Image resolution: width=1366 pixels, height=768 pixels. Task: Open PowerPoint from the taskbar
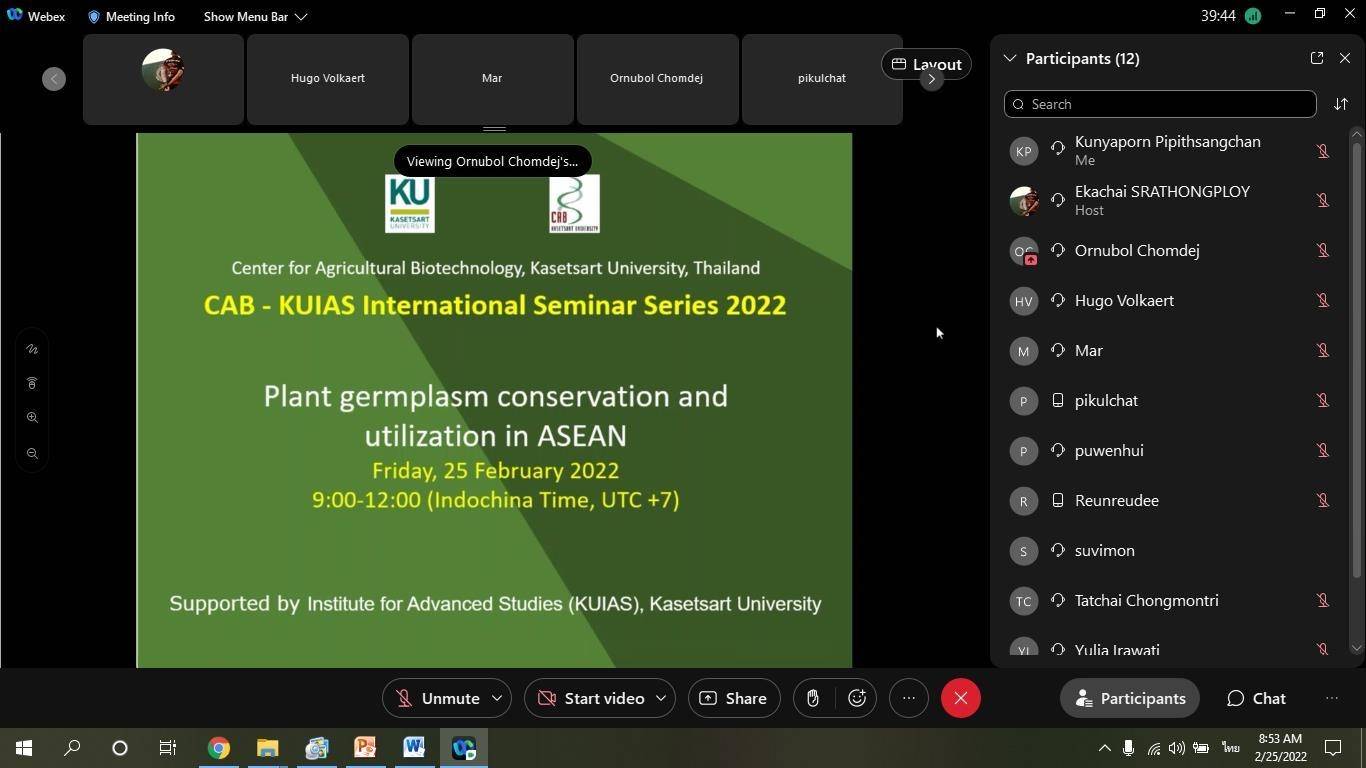tap(365, 748)
